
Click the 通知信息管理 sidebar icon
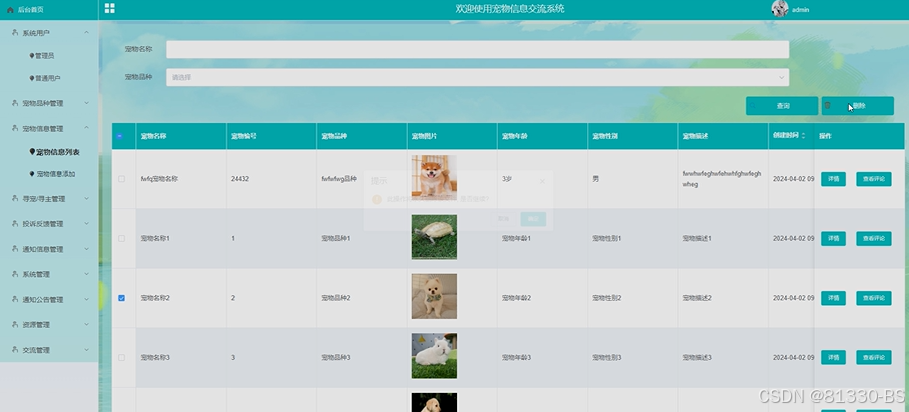coord(15,249)
